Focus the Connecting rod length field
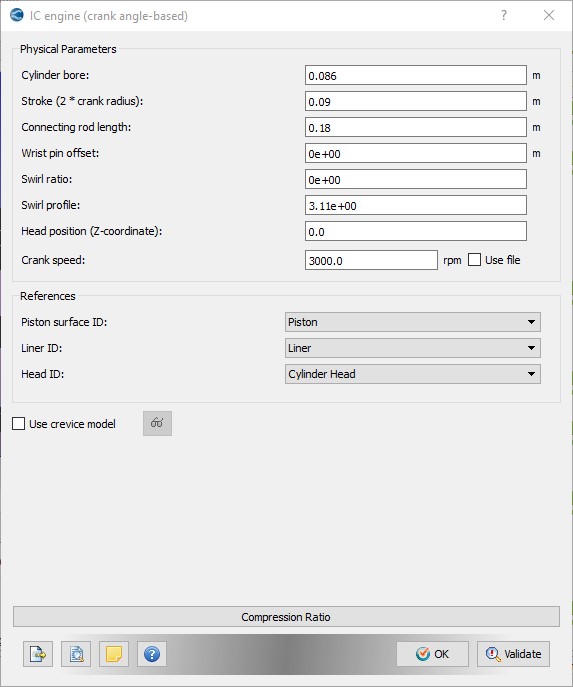573x687 pixels. coord(416,127)
